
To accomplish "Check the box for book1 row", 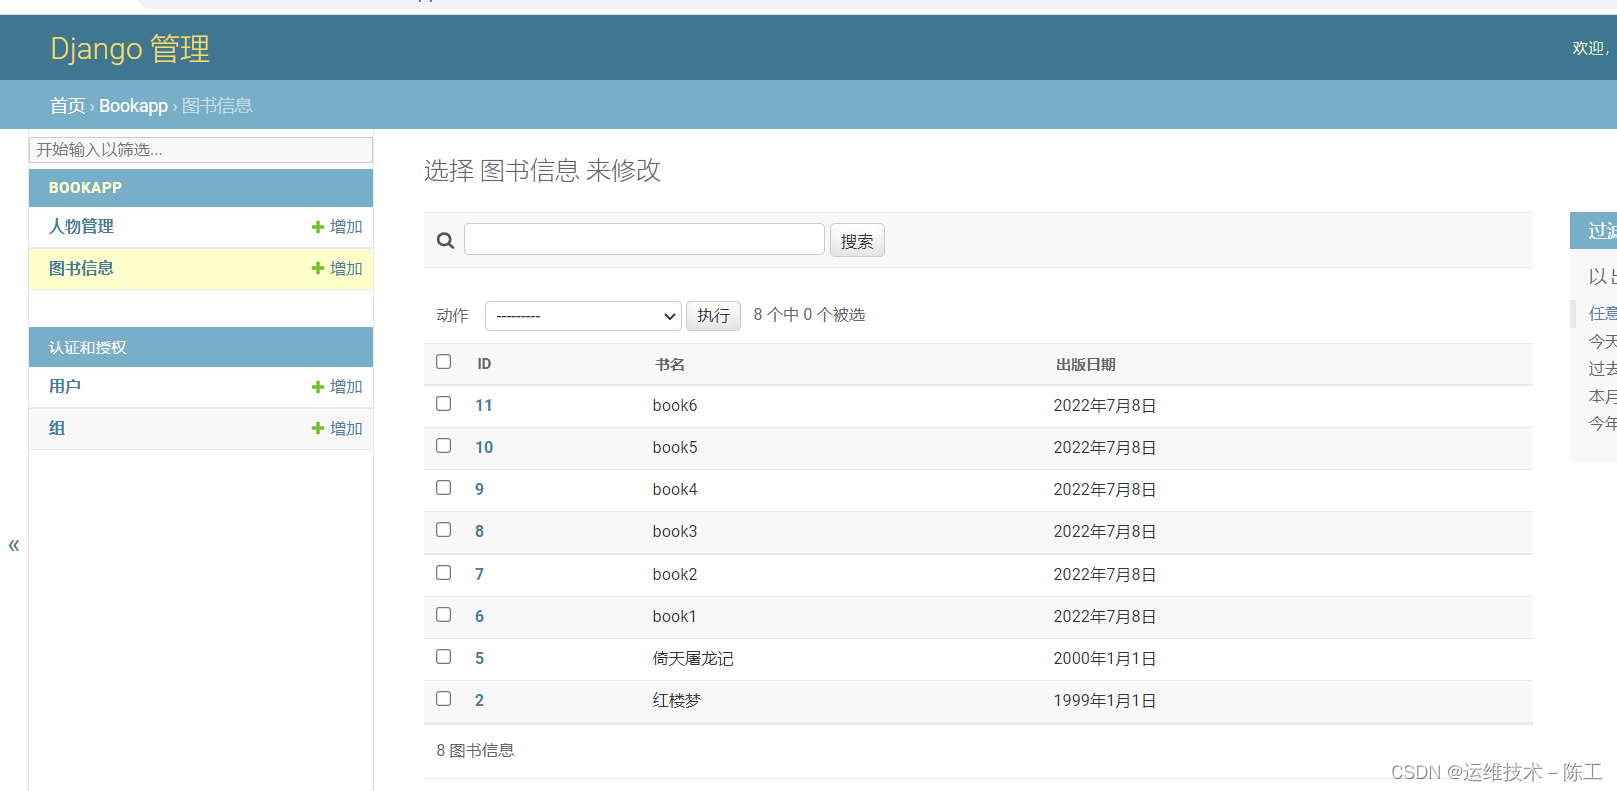I will (x=444, y=615).
